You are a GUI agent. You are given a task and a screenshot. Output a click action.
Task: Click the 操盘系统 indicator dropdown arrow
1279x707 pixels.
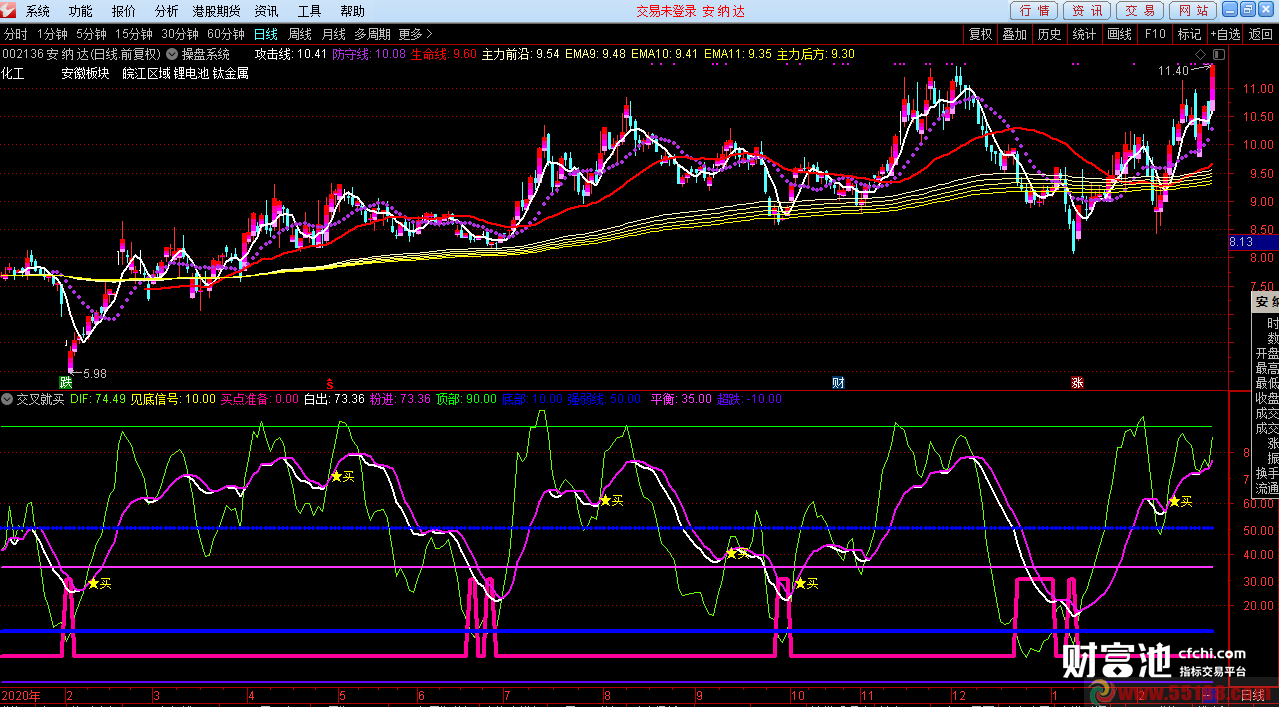click(x=172, y=54)
